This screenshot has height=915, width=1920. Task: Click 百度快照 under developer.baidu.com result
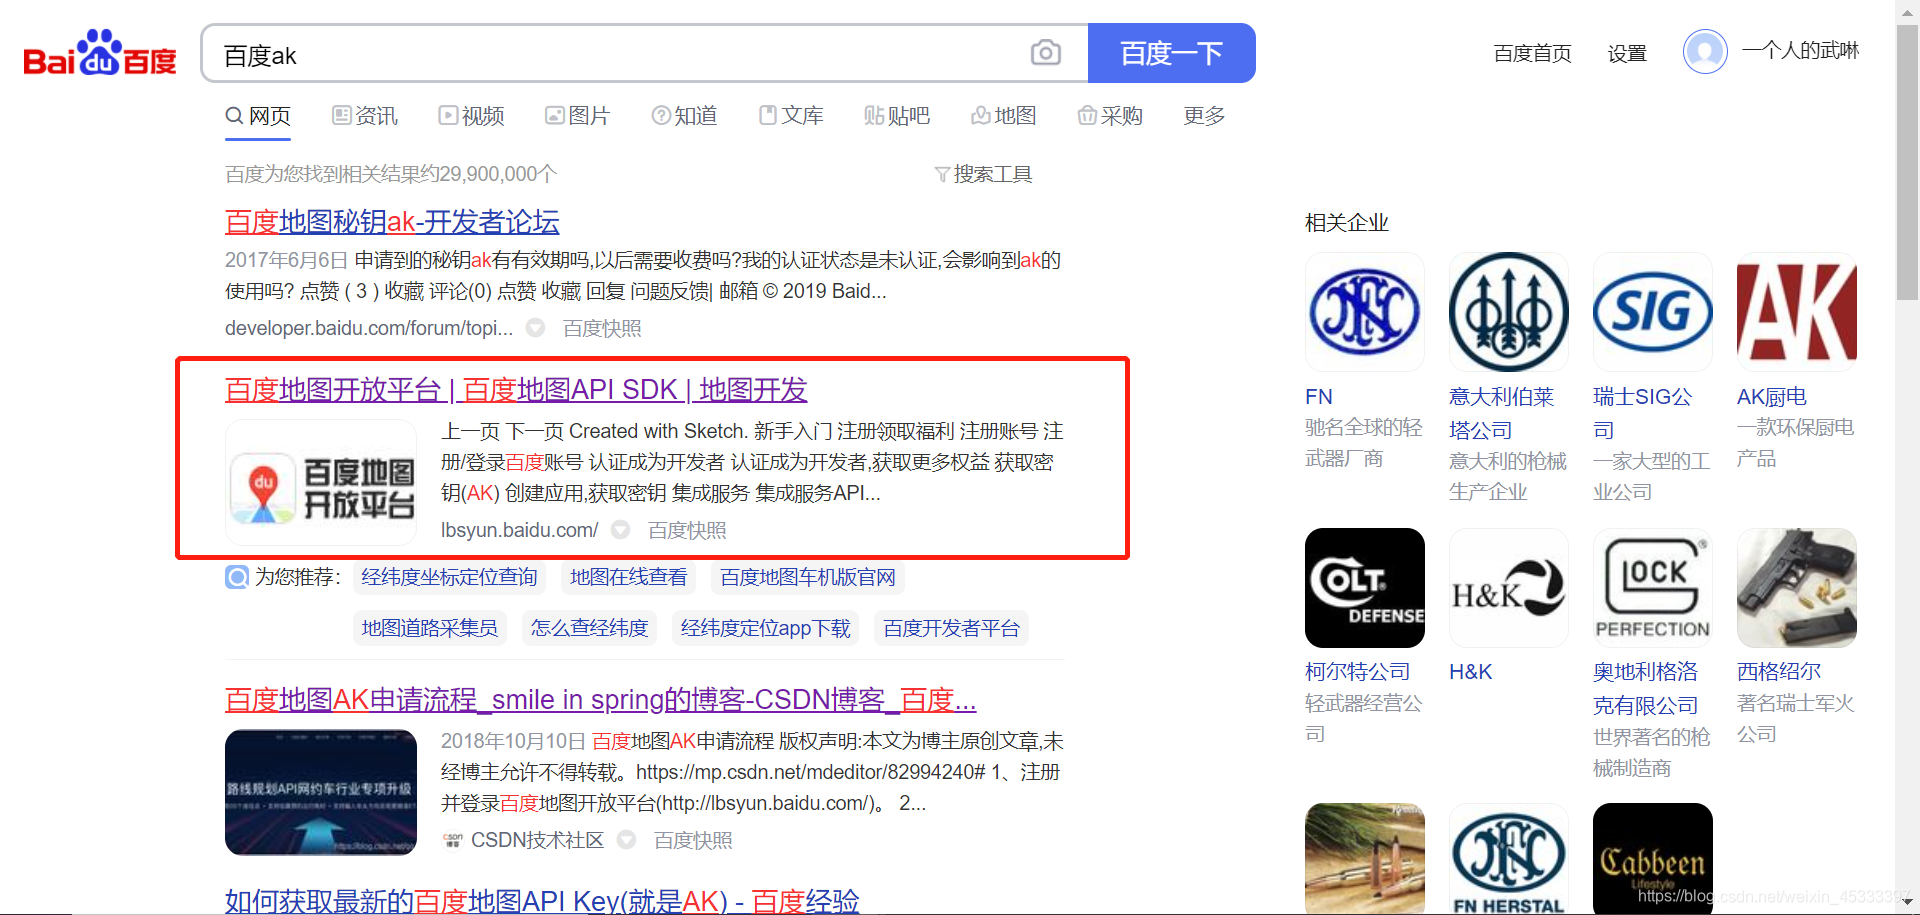[x=602, y=328]
